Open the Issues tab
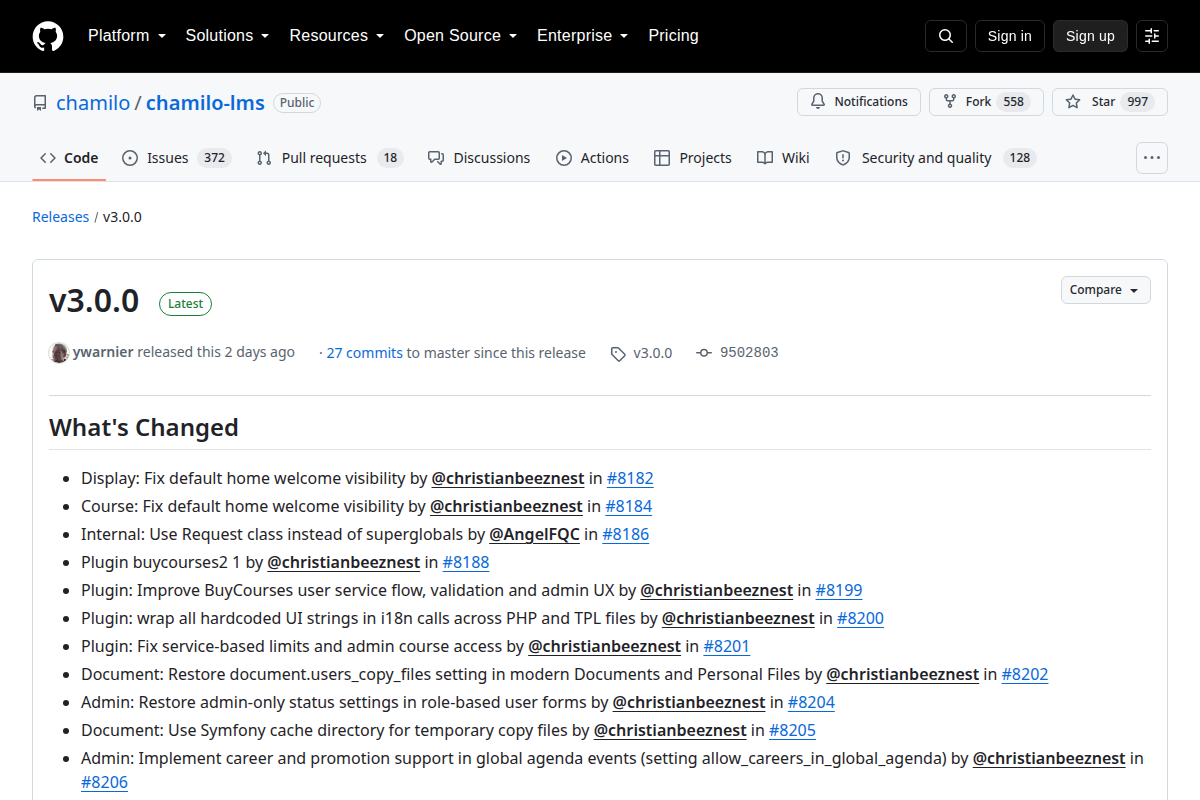 [x=177, y=158]
